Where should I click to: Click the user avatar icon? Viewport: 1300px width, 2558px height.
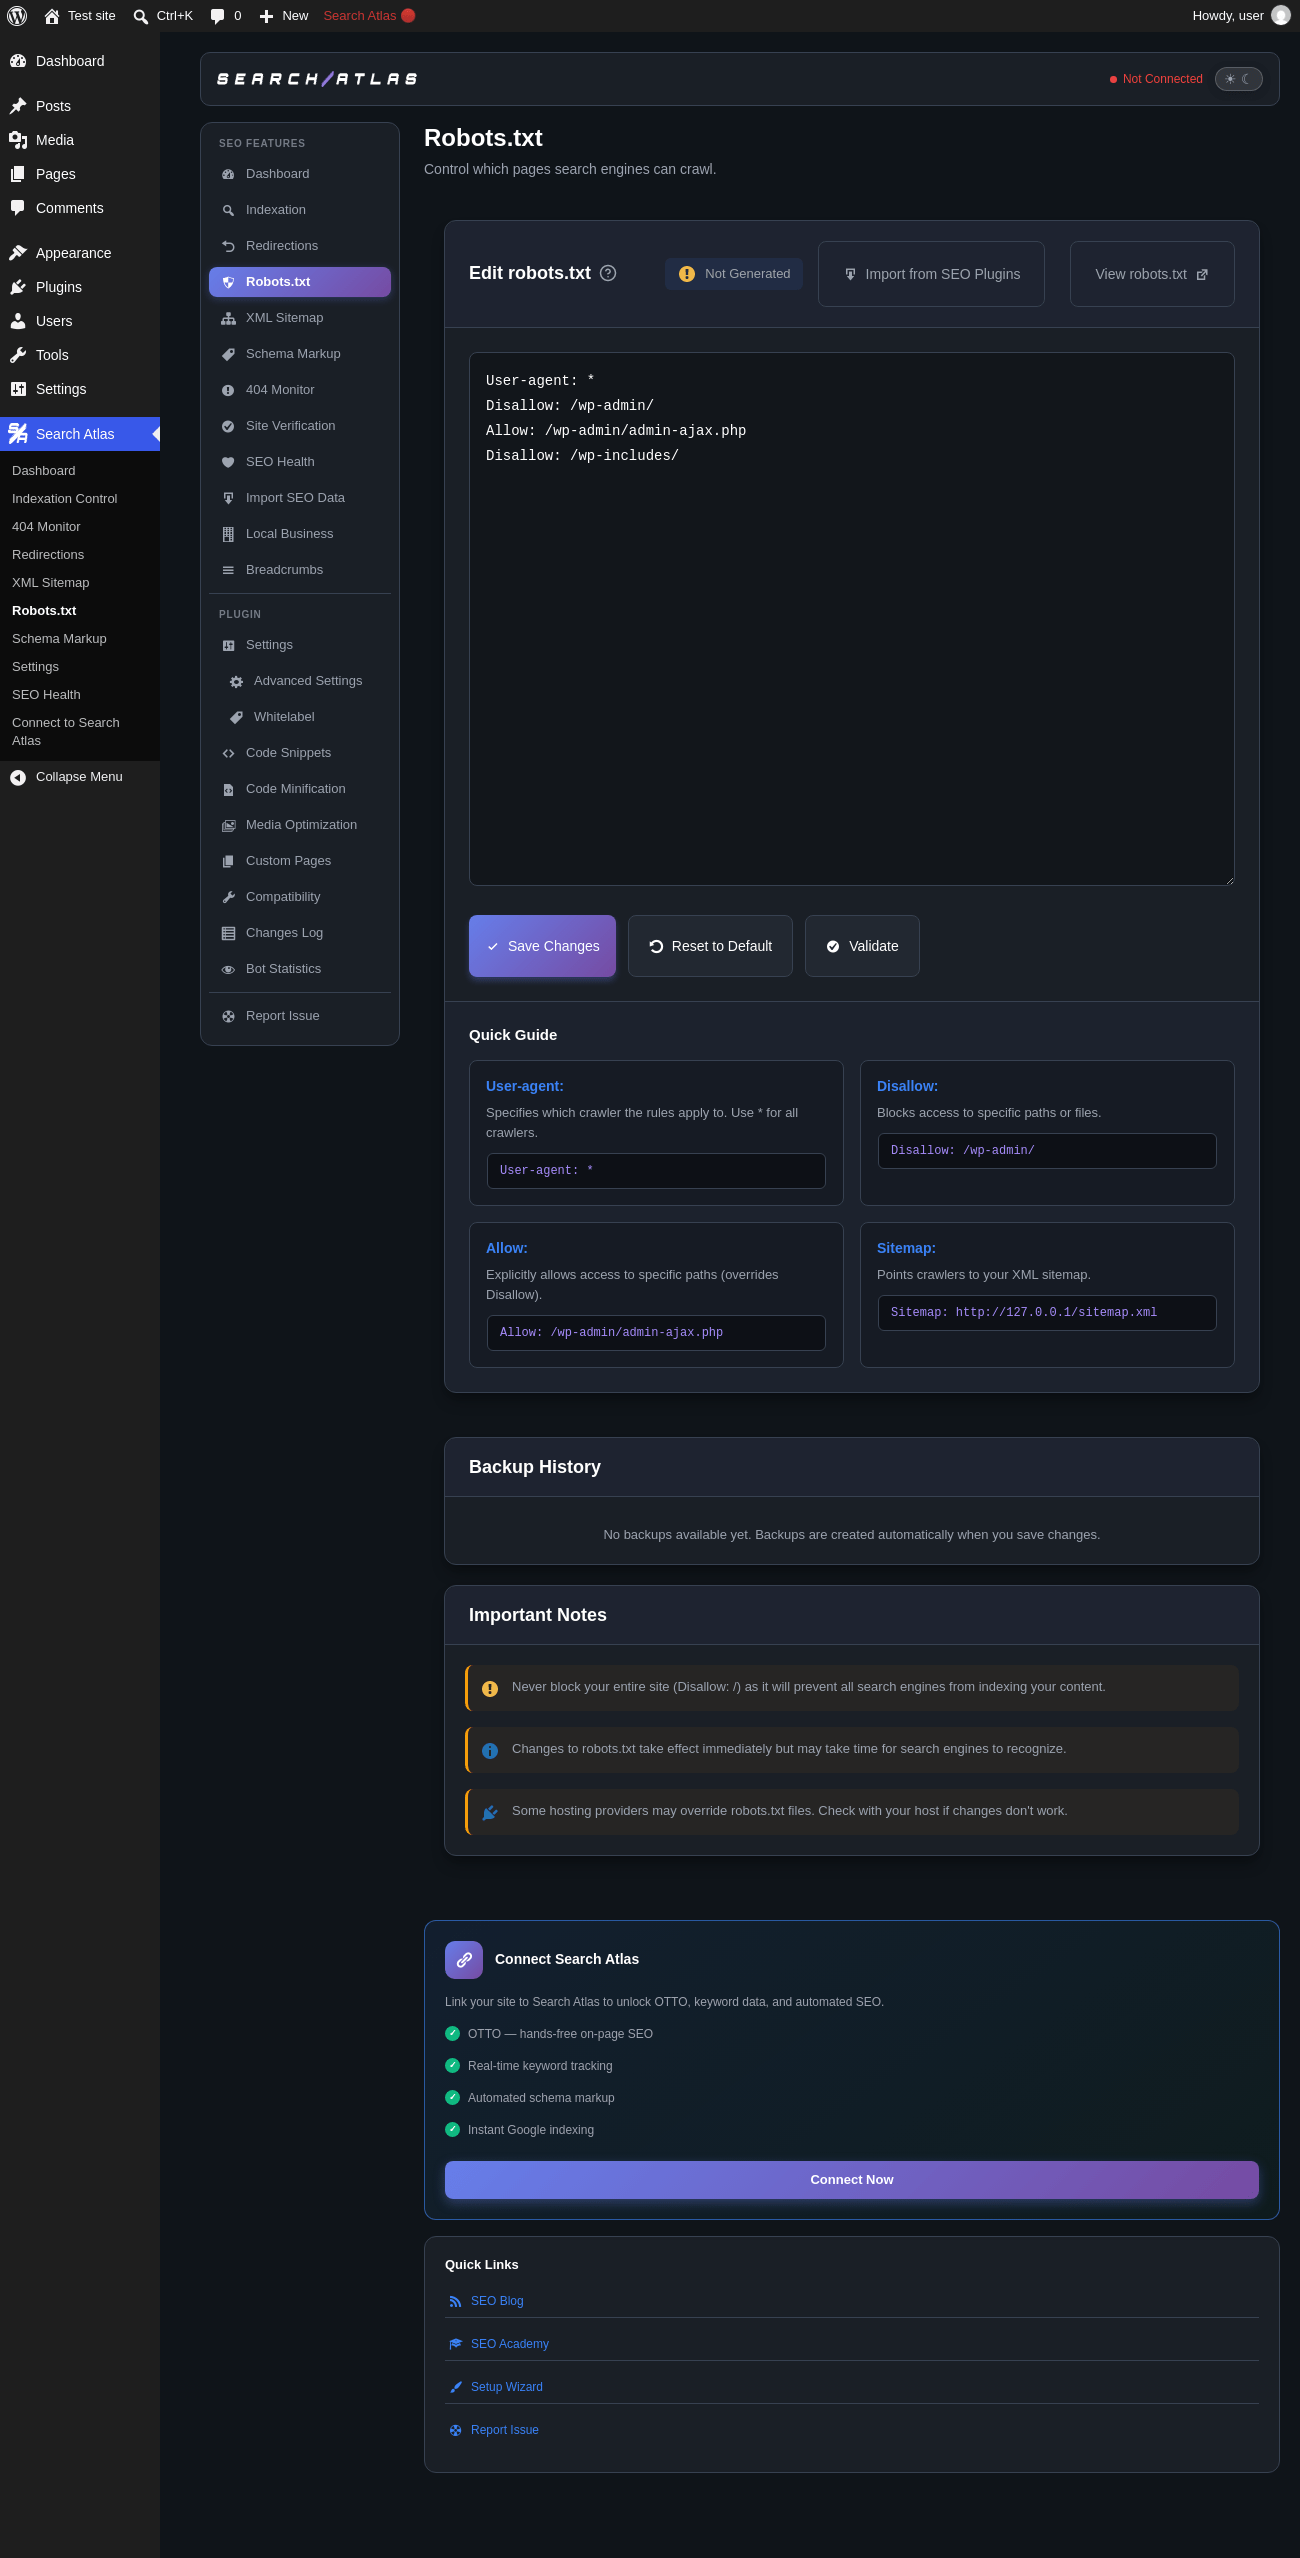click(x=1280, y=16)
